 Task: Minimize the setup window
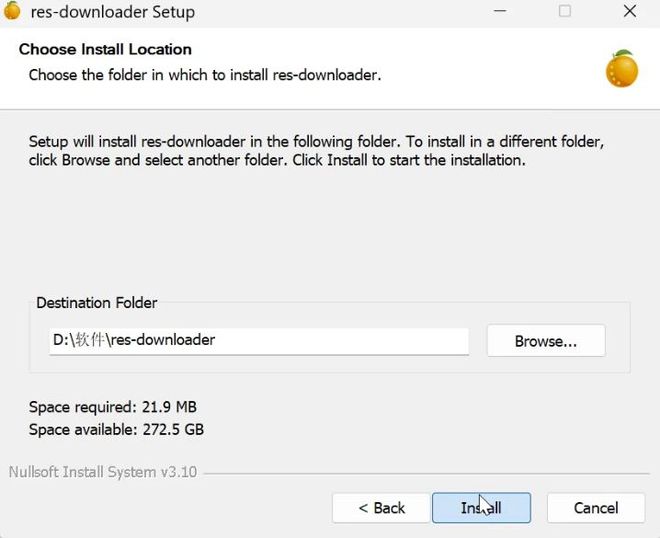500,11
